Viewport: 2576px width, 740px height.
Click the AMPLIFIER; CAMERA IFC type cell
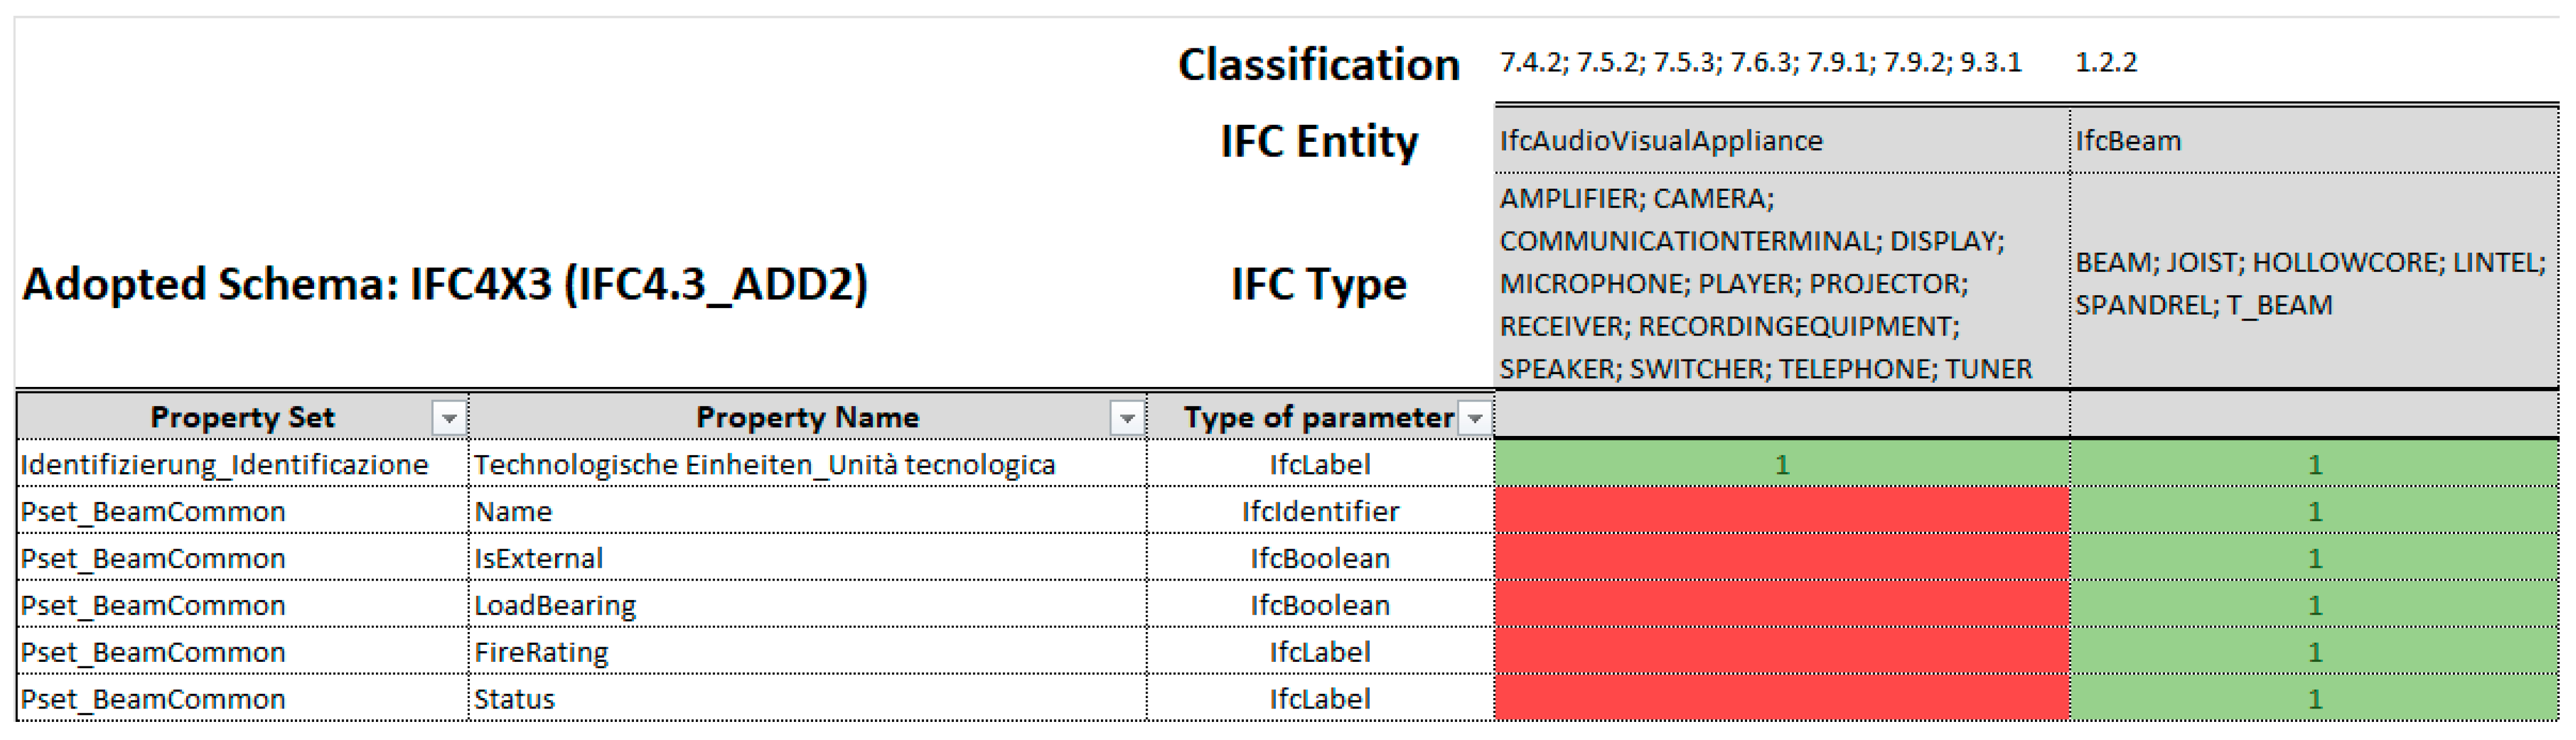click(1766, 284)
